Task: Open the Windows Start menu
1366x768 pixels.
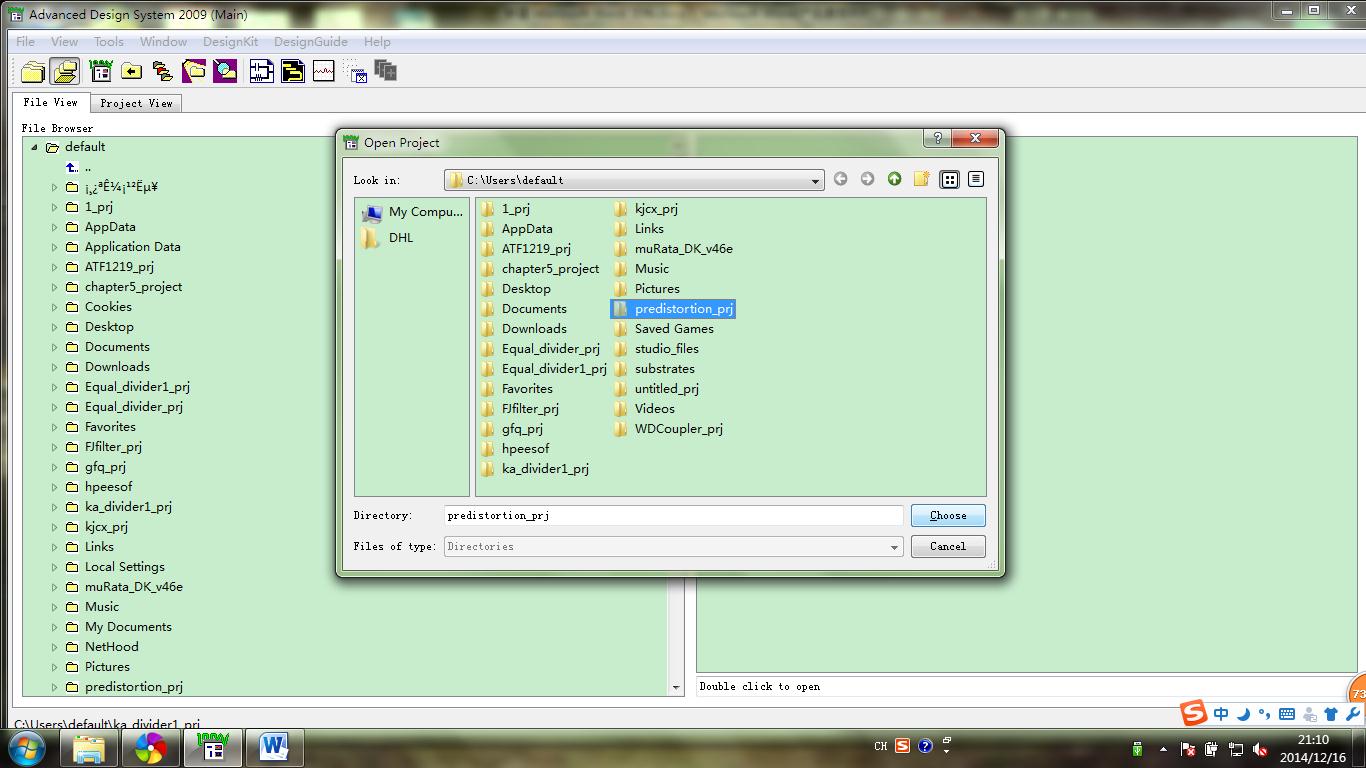Action: [x=25, y=747]
